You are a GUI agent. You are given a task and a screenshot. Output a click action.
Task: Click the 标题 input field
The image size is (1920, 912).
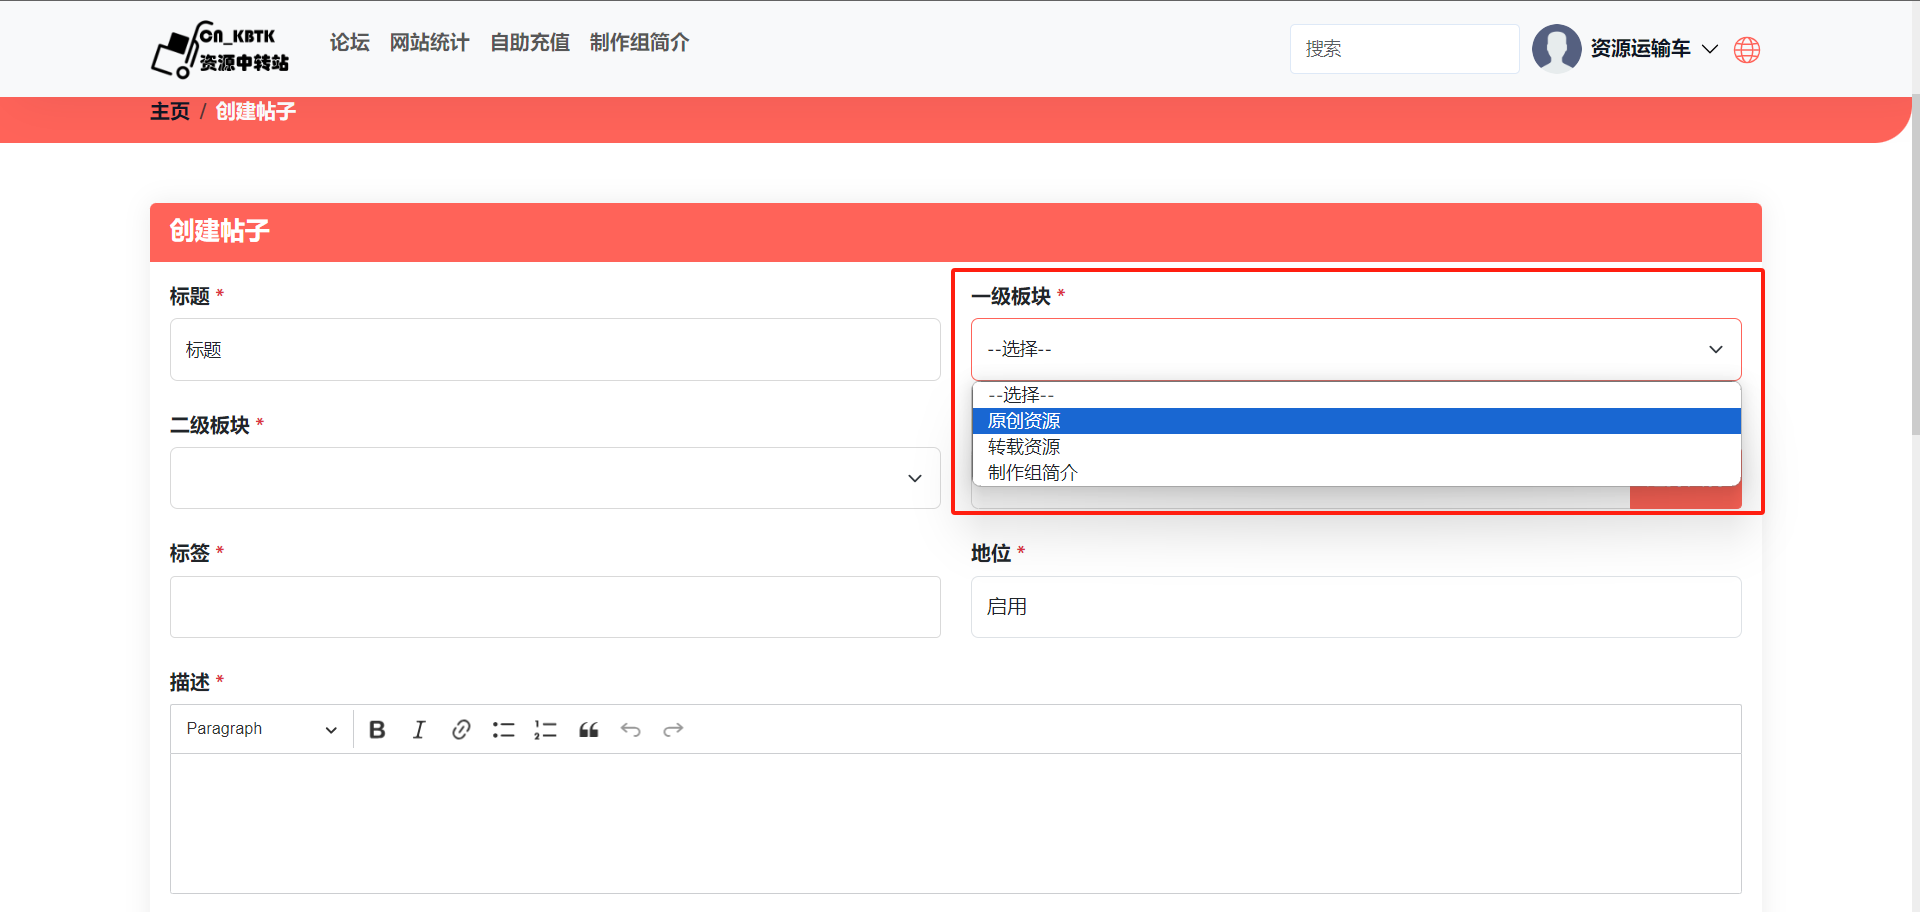(x=555, y=350)
